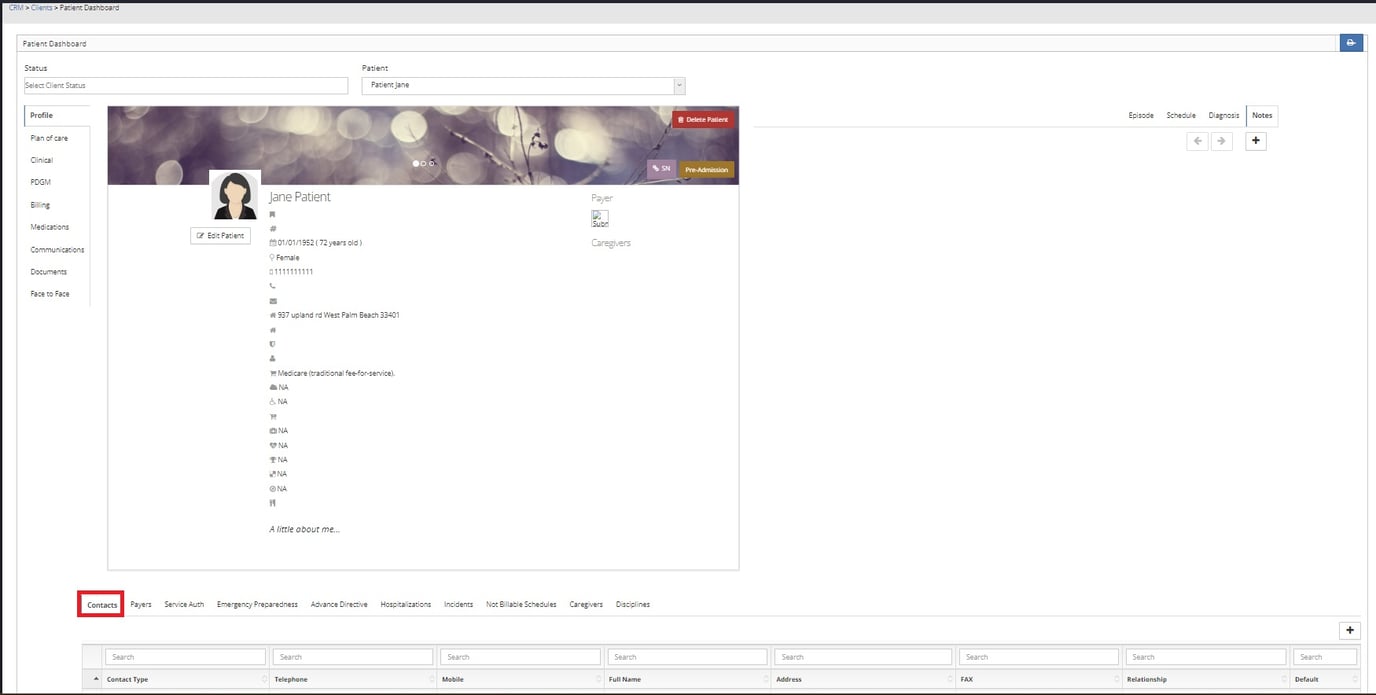The width and height of the screenshot is (1376, 695).
Task: Click the SN tag badge
Action: [x=661, y=169]
